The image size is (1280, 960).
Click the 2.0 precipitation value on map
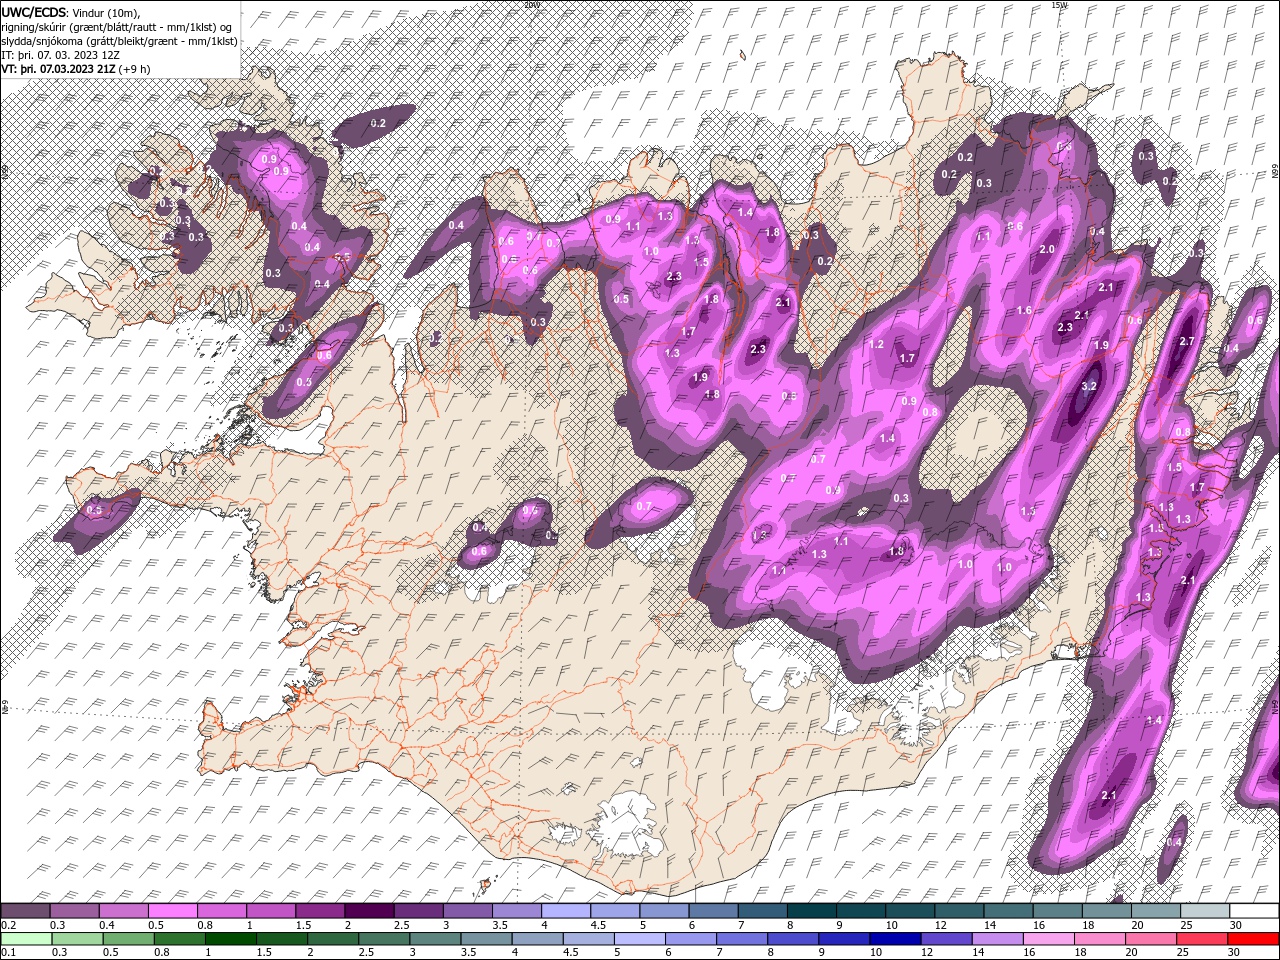coord(1048,249)
